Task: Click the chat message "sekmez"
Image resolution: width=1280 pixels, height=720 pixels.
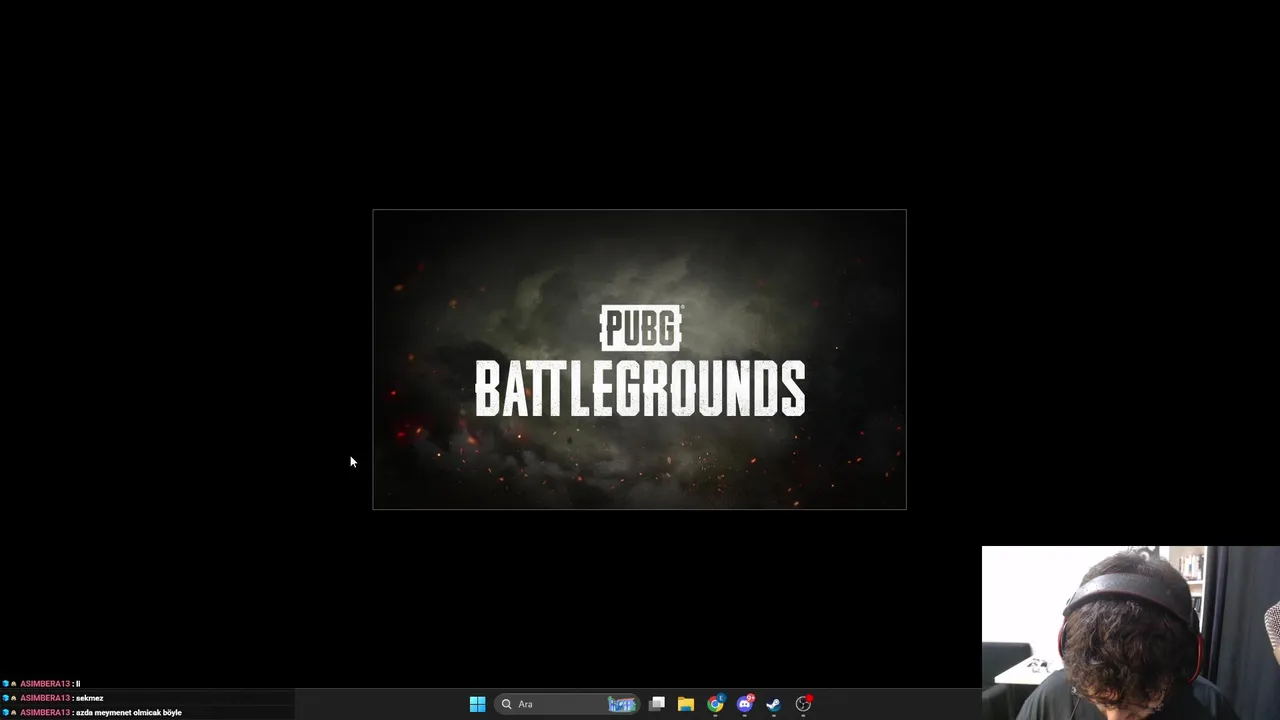Action: click(89, 698)
